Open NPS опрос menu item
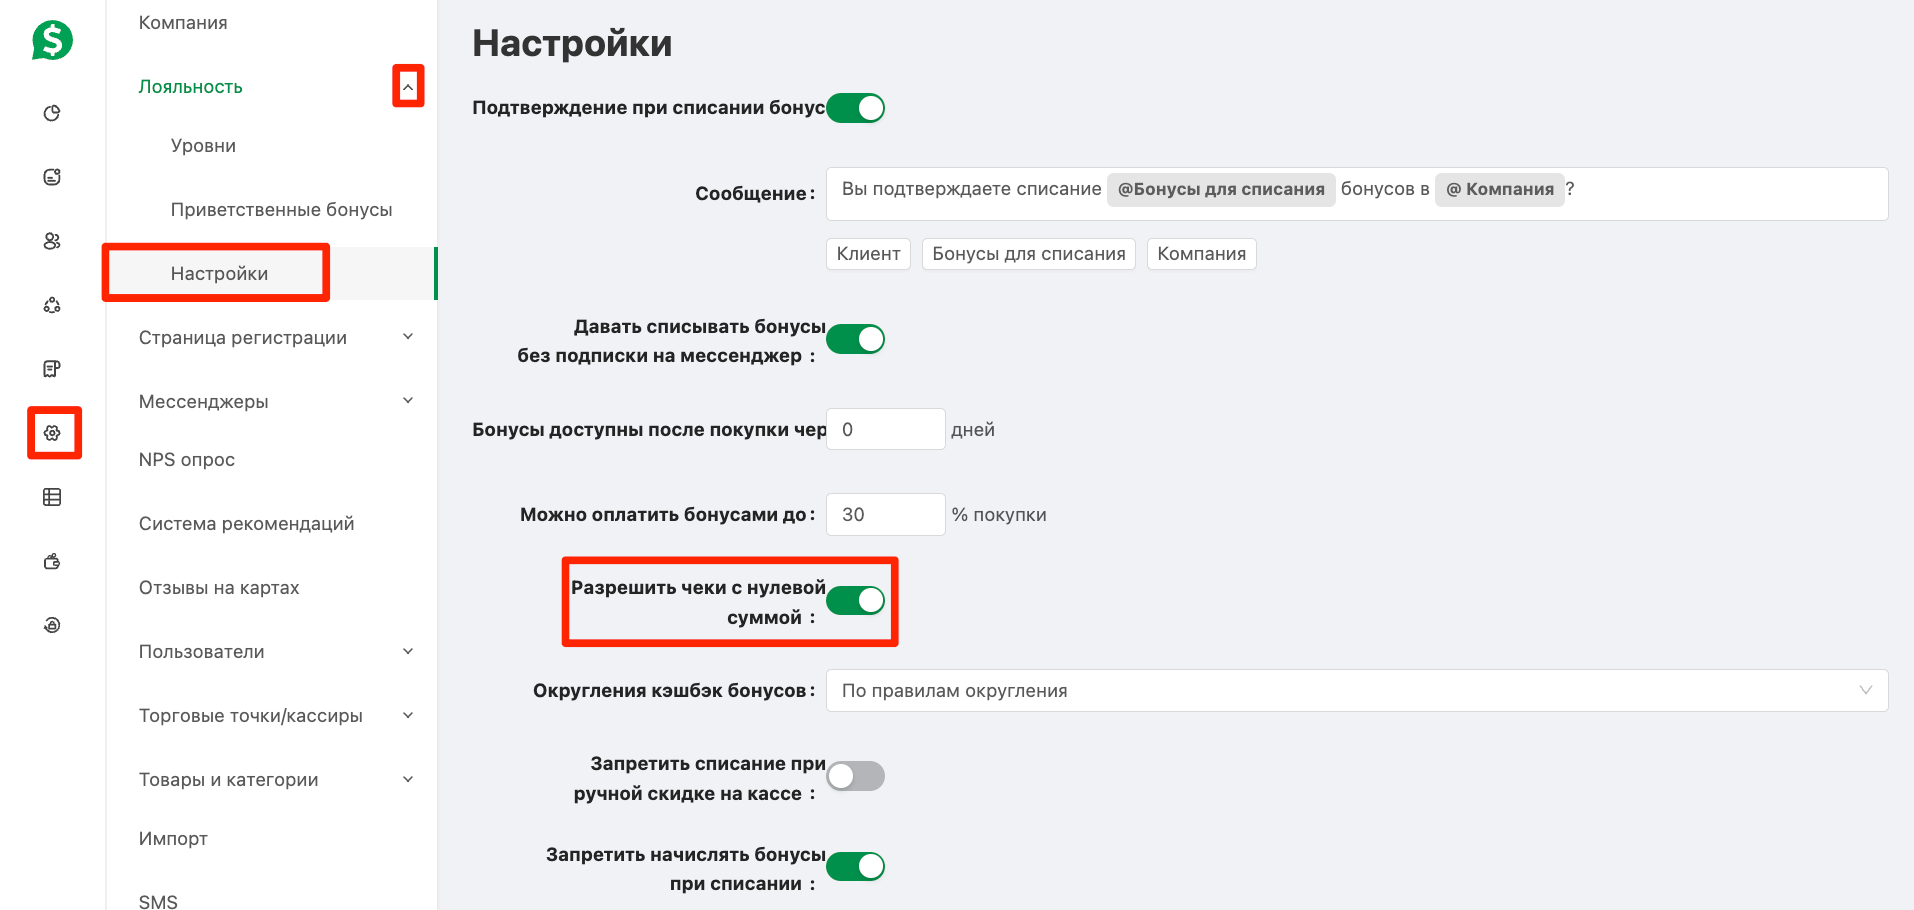 click(x=187, y=460)
